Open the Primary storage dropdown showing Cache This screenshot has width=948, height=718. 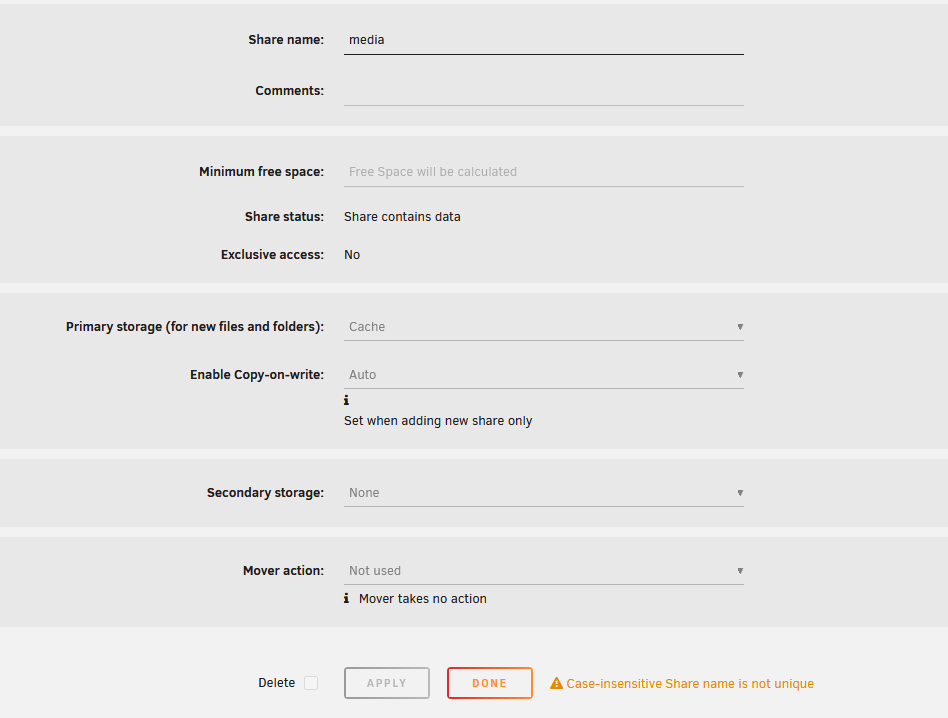[544, 326]
